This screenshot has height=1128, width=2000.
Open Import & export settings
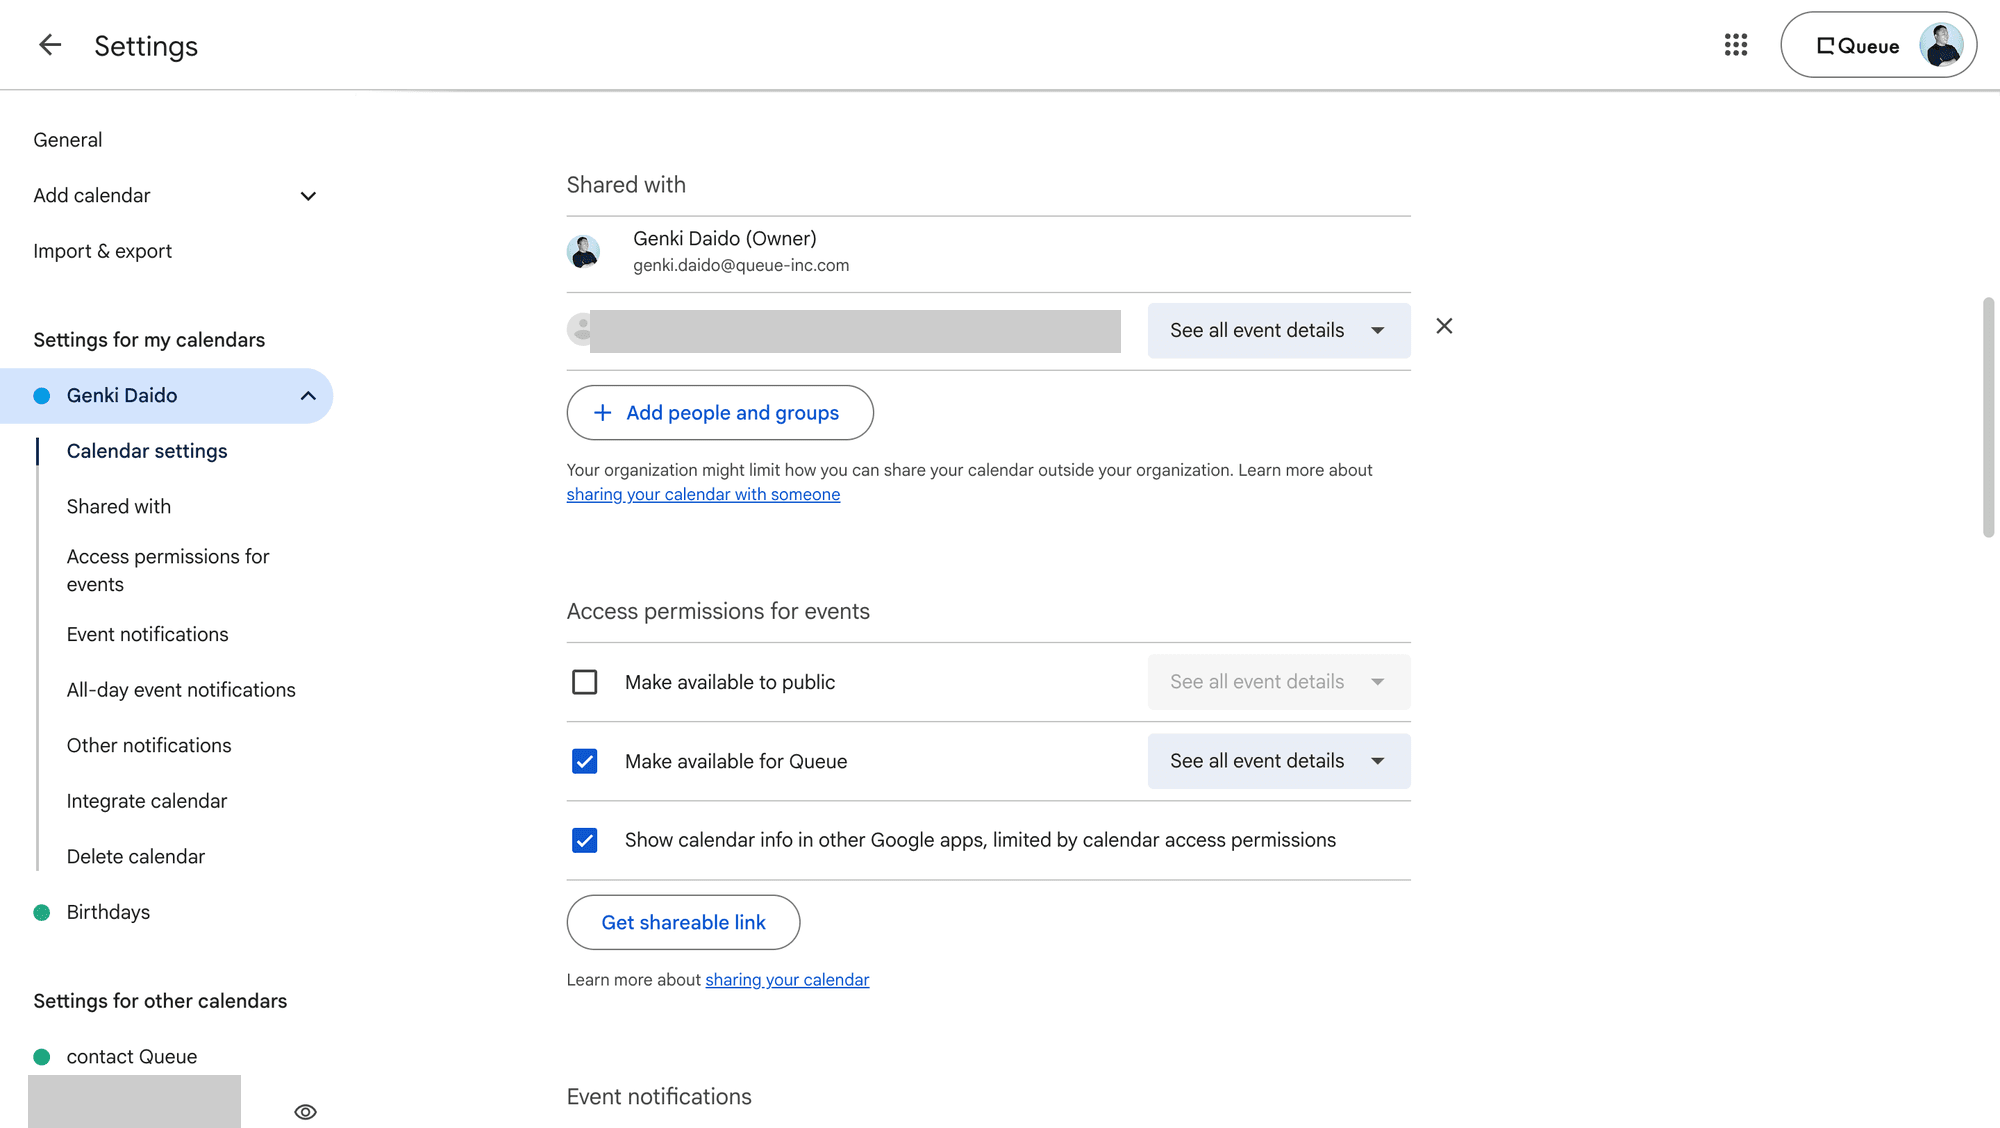pyautogui.click(x=102, y=250)
